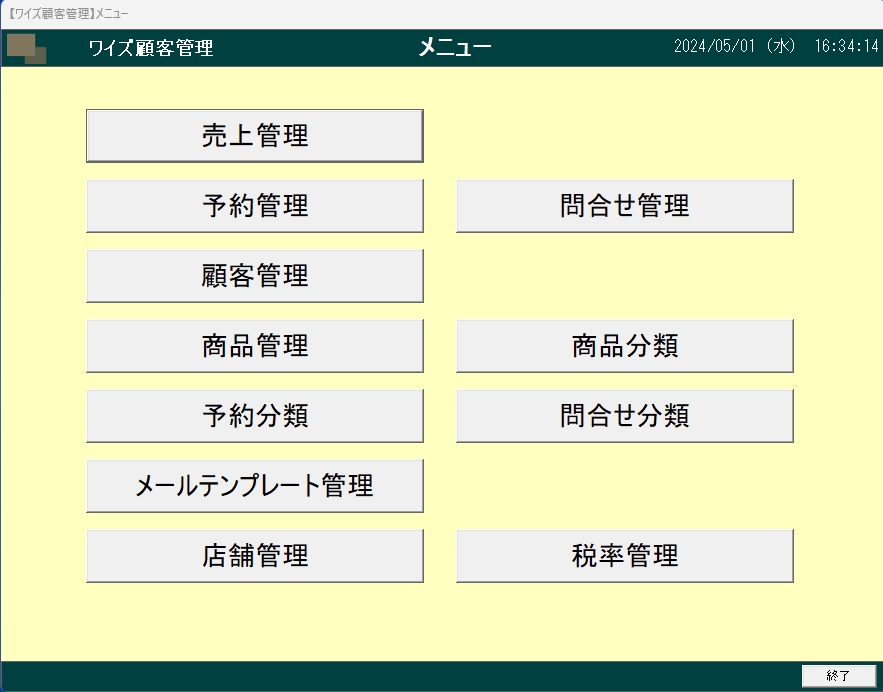Click the app logo icon in header
883x692 pixels.
tap(27, 48)
